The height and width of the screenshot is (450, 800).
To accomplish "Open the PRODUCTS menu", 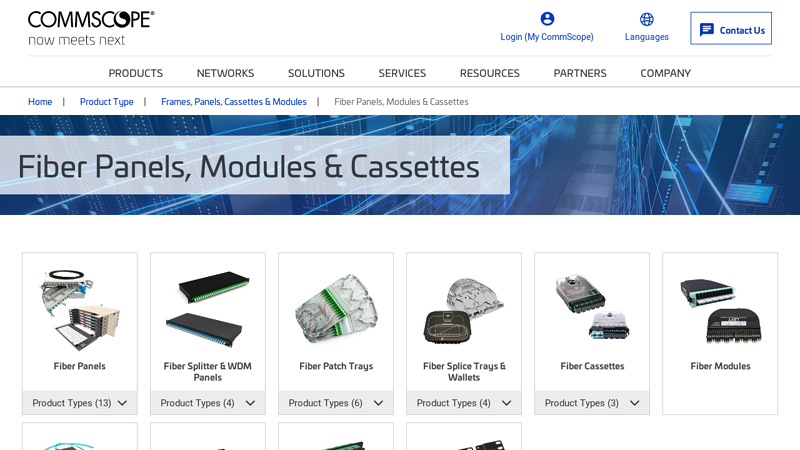I will [136, 73].
